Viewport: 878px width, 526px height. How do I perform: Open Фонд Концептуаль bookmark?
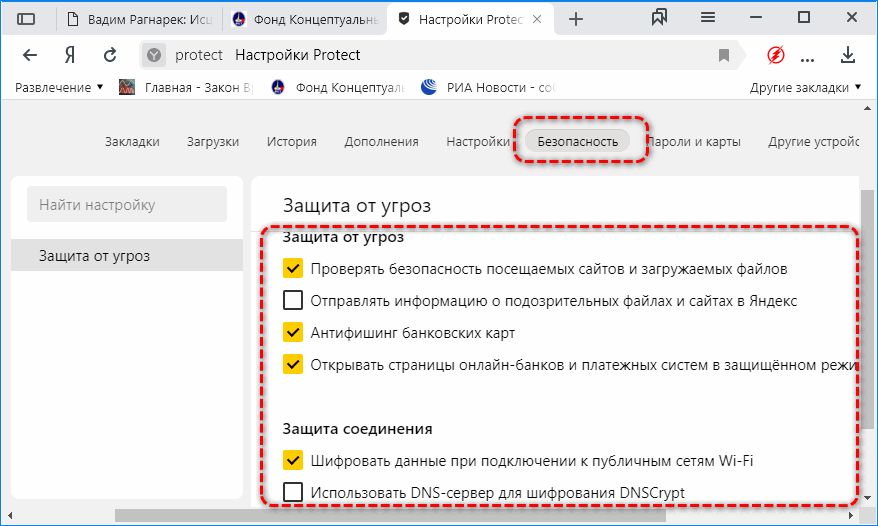point(338,87)
